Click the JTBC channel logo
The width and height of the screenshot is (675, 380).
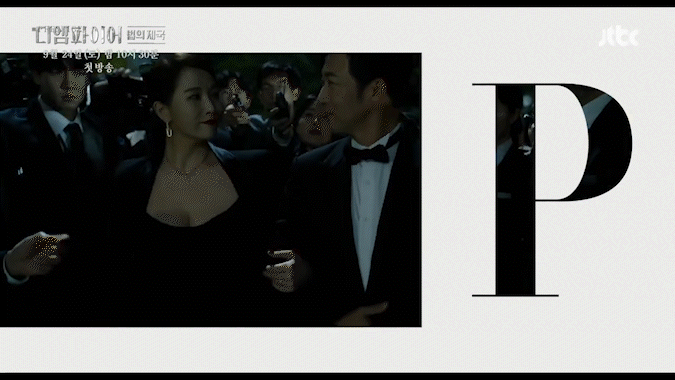pos(618,37)
